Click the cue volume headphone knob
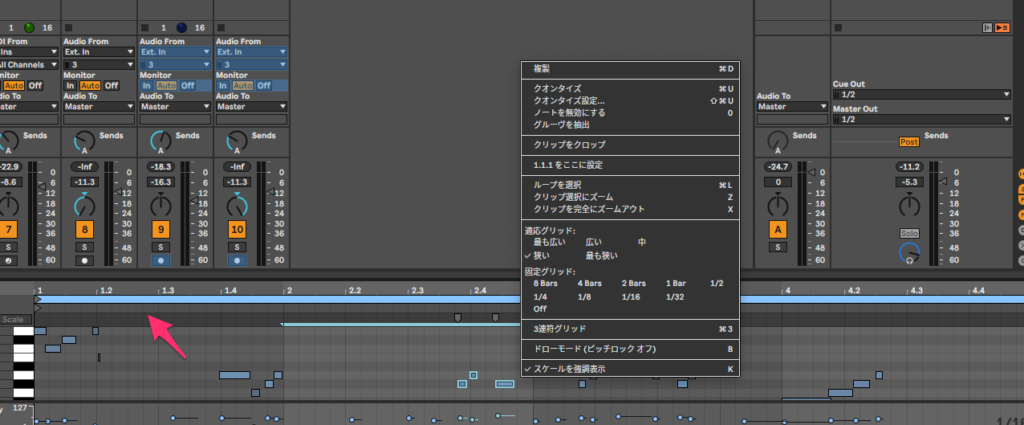Viewport: 1024px width, 425px height. 908,254
